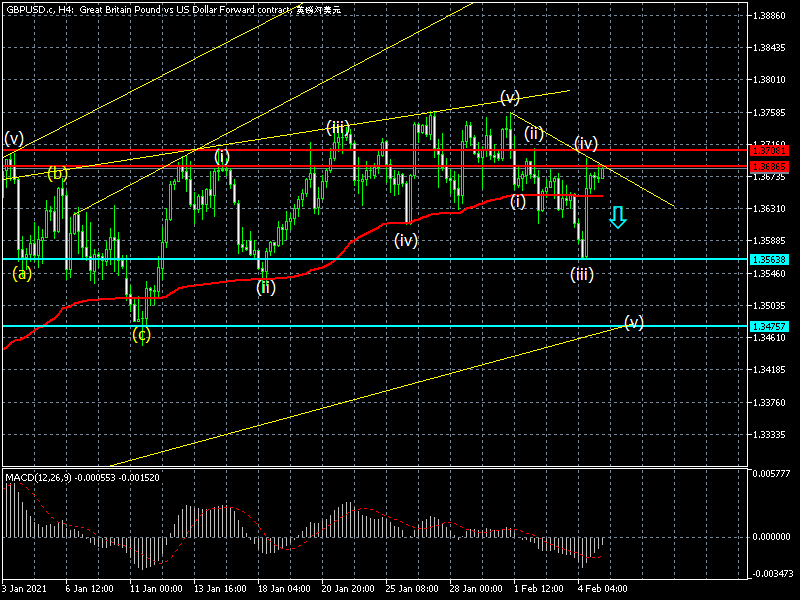Click the 25 Jan 08:00 time label

pyautogui.click(x=411, y=589)
